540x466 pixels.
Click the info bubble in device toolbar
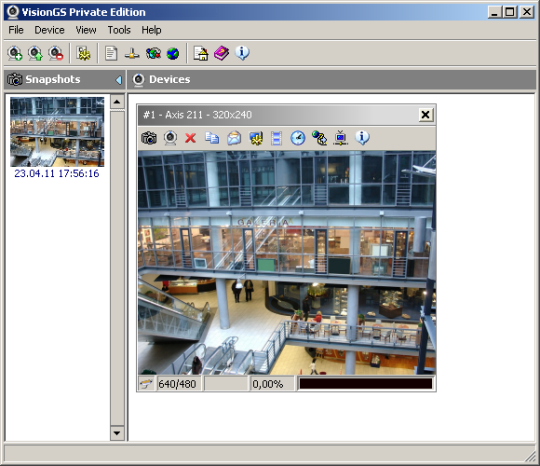(x=362, y=137)
